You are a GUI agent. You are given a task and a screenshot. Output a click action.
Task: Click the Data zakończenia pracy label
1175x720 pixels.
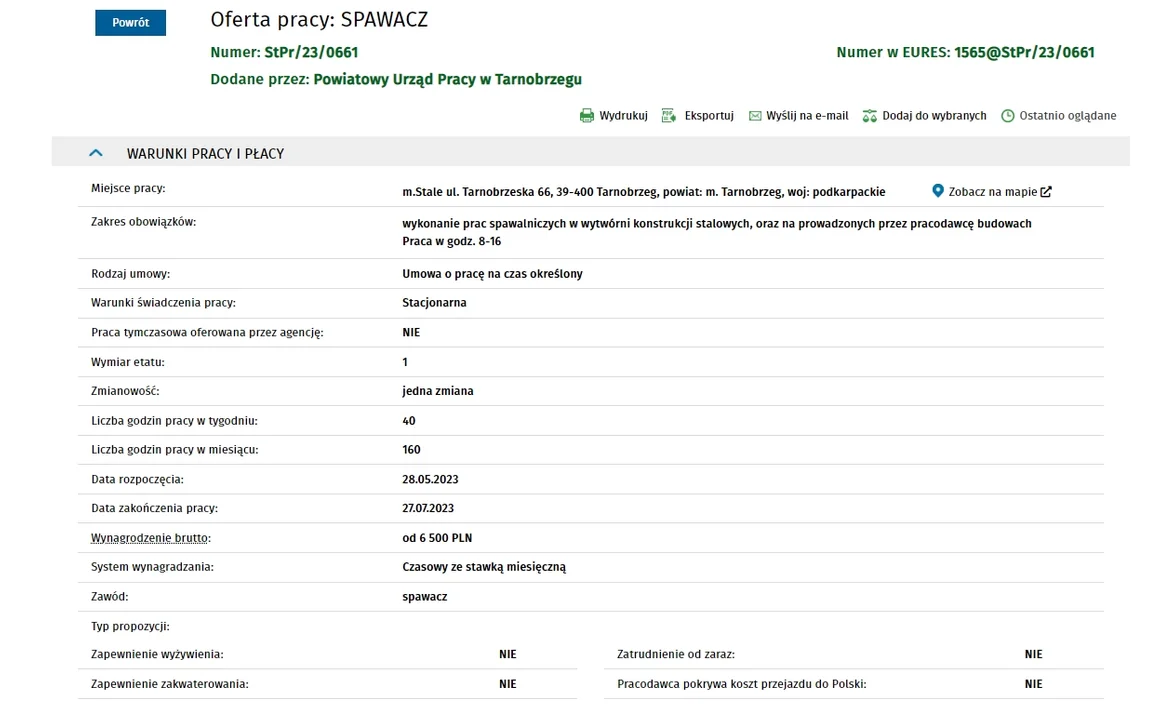(154, 508)
